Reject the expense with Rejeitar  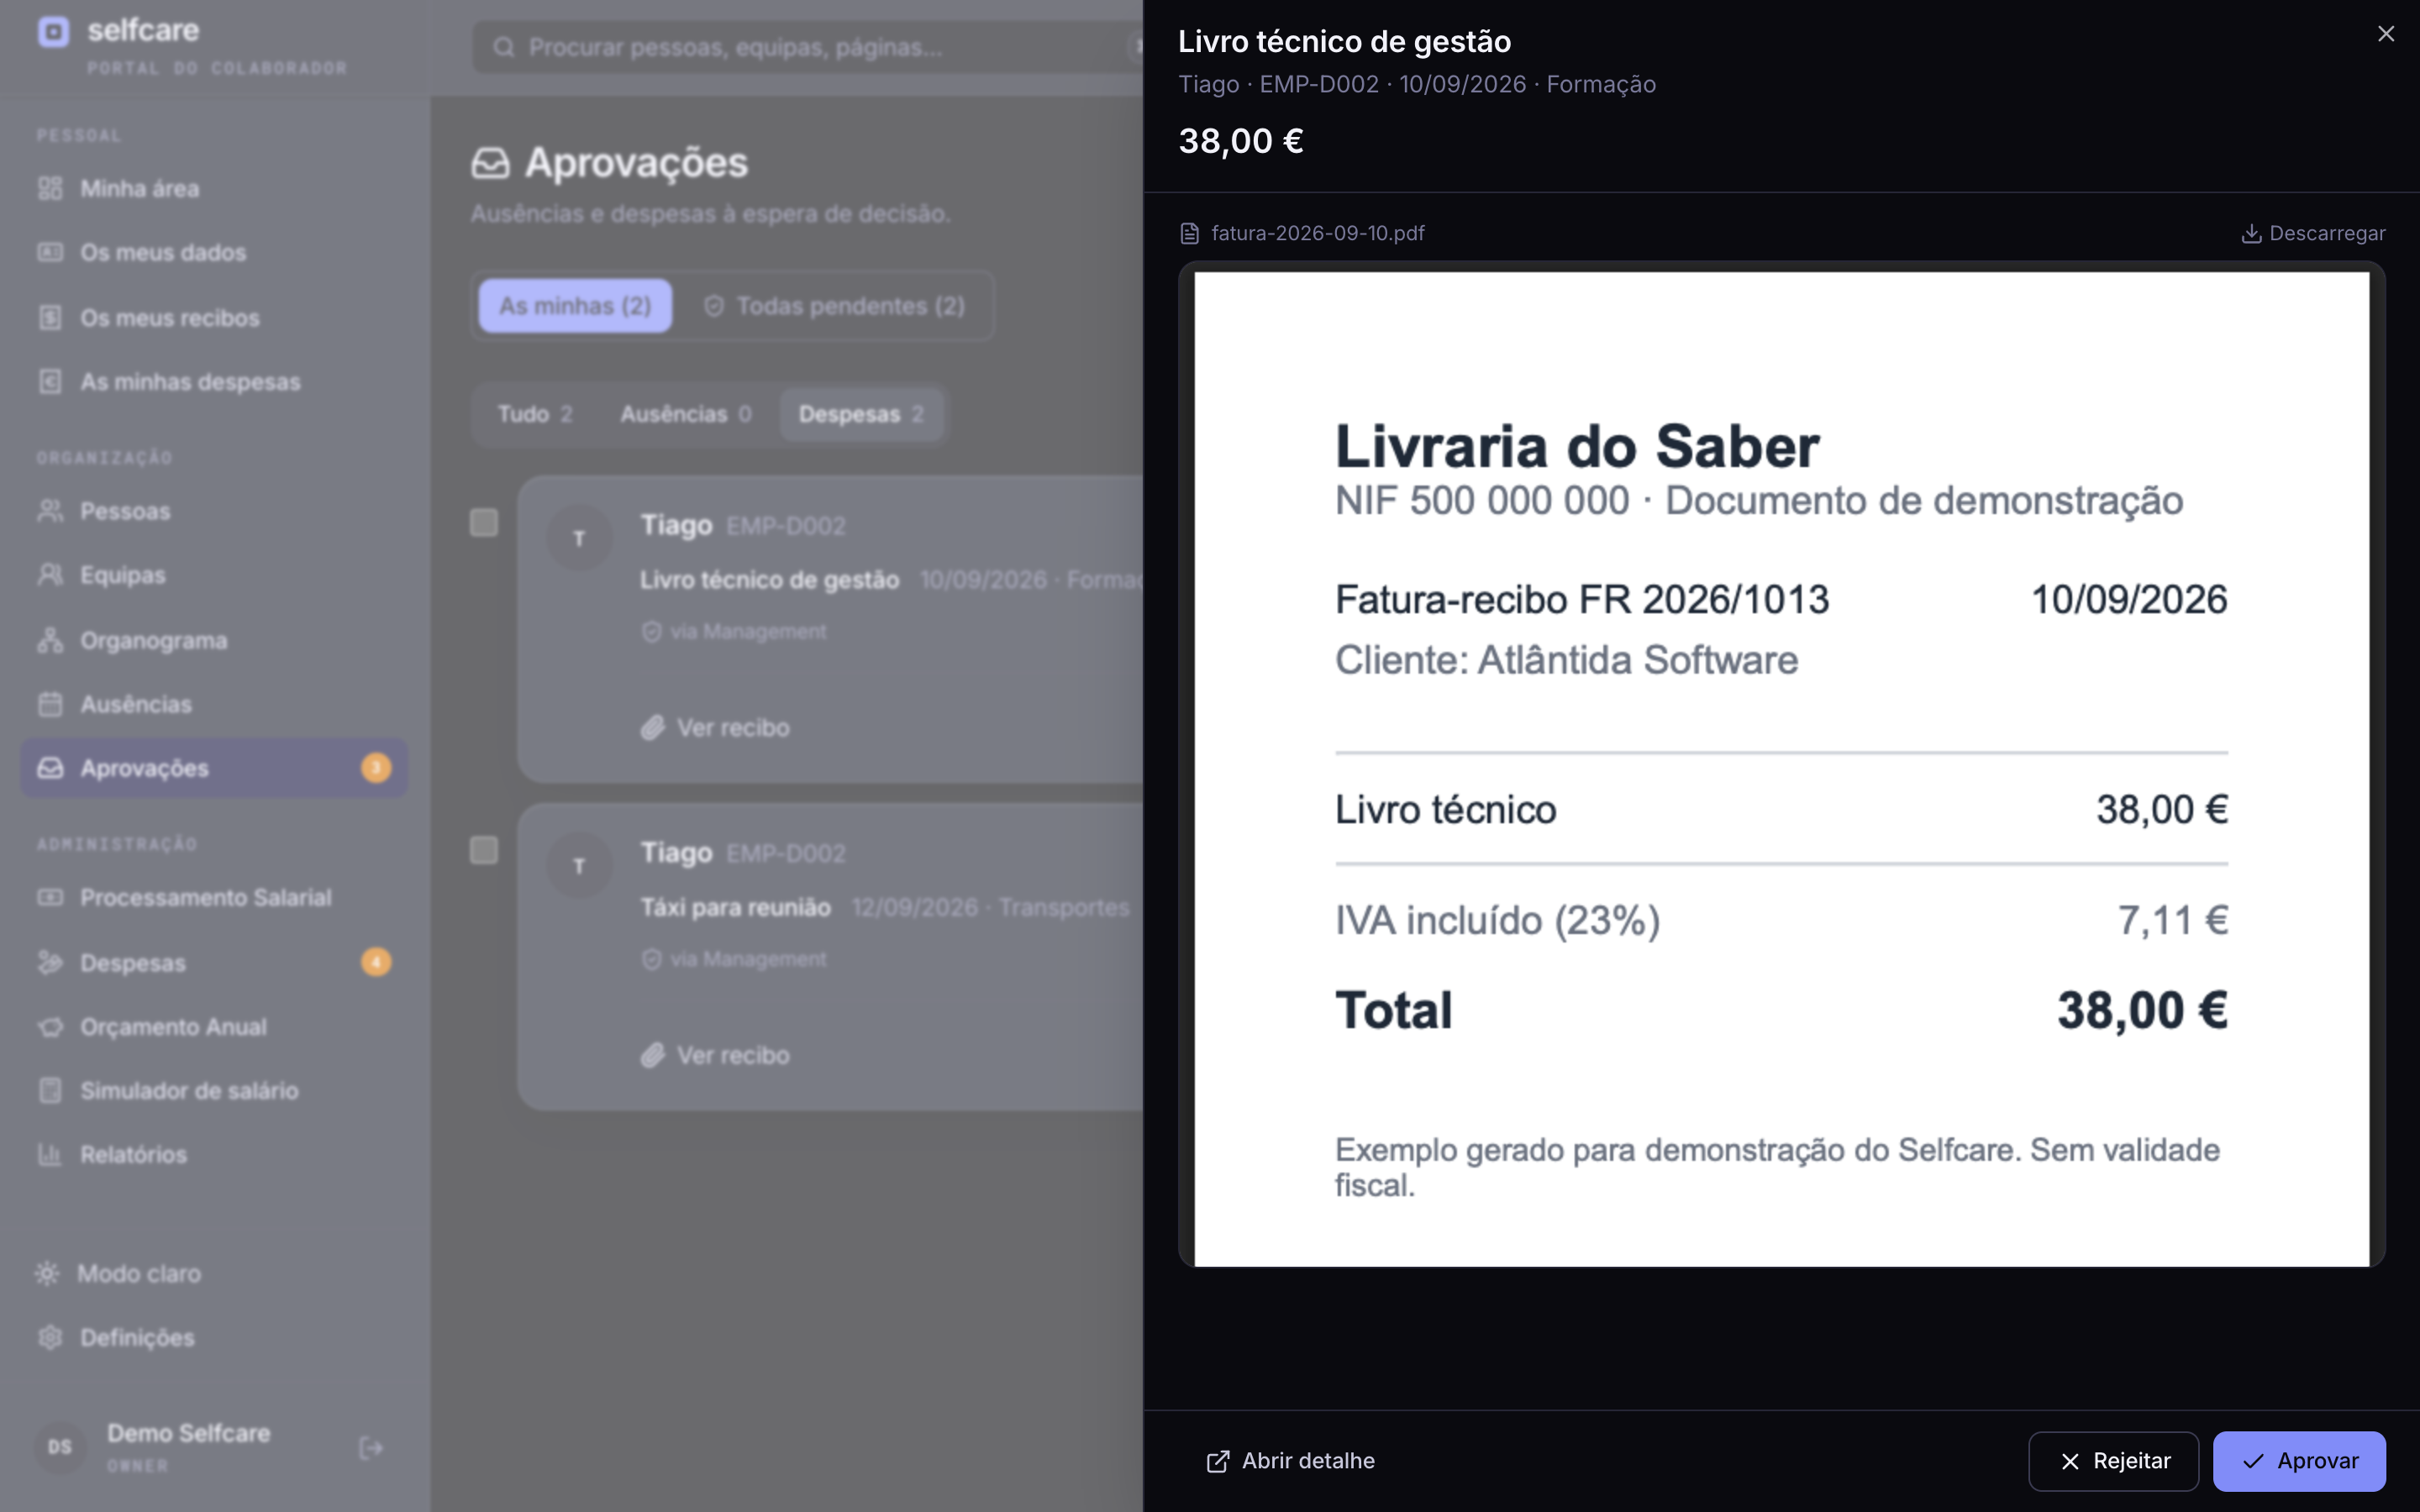[2113, 1461]
